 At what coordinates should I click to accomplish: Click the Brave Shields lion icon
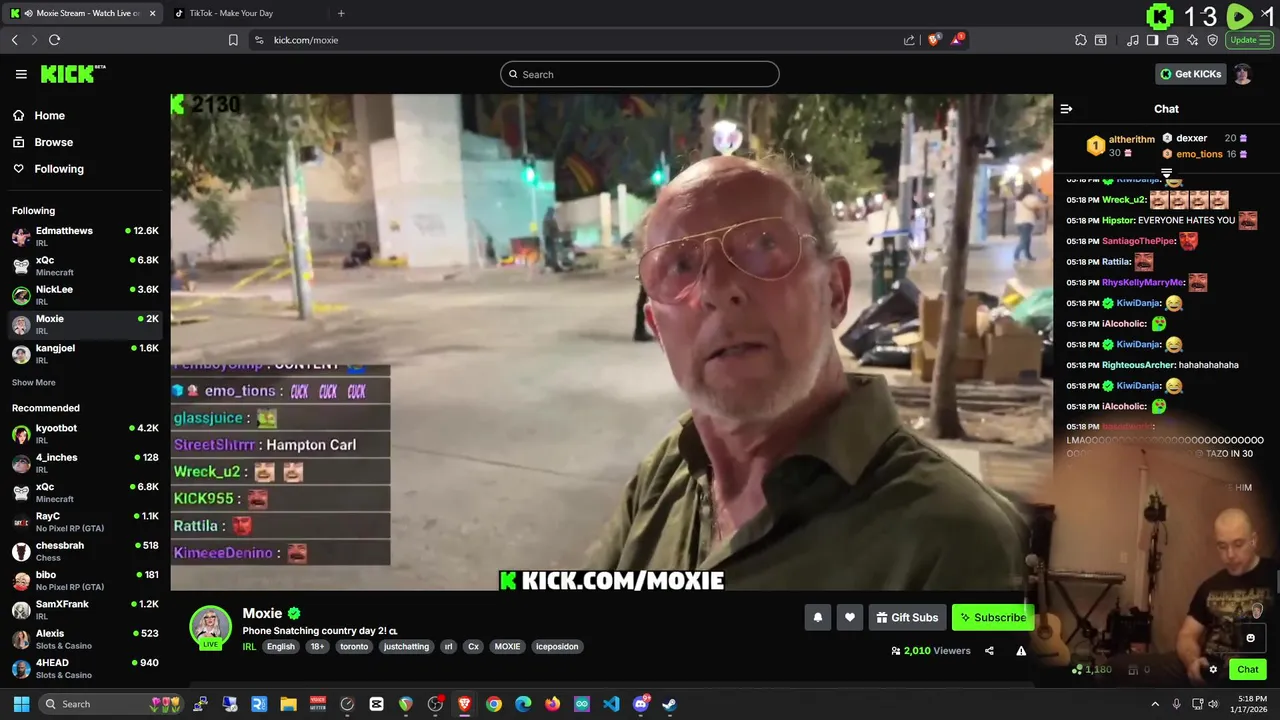tap(934, 40)
